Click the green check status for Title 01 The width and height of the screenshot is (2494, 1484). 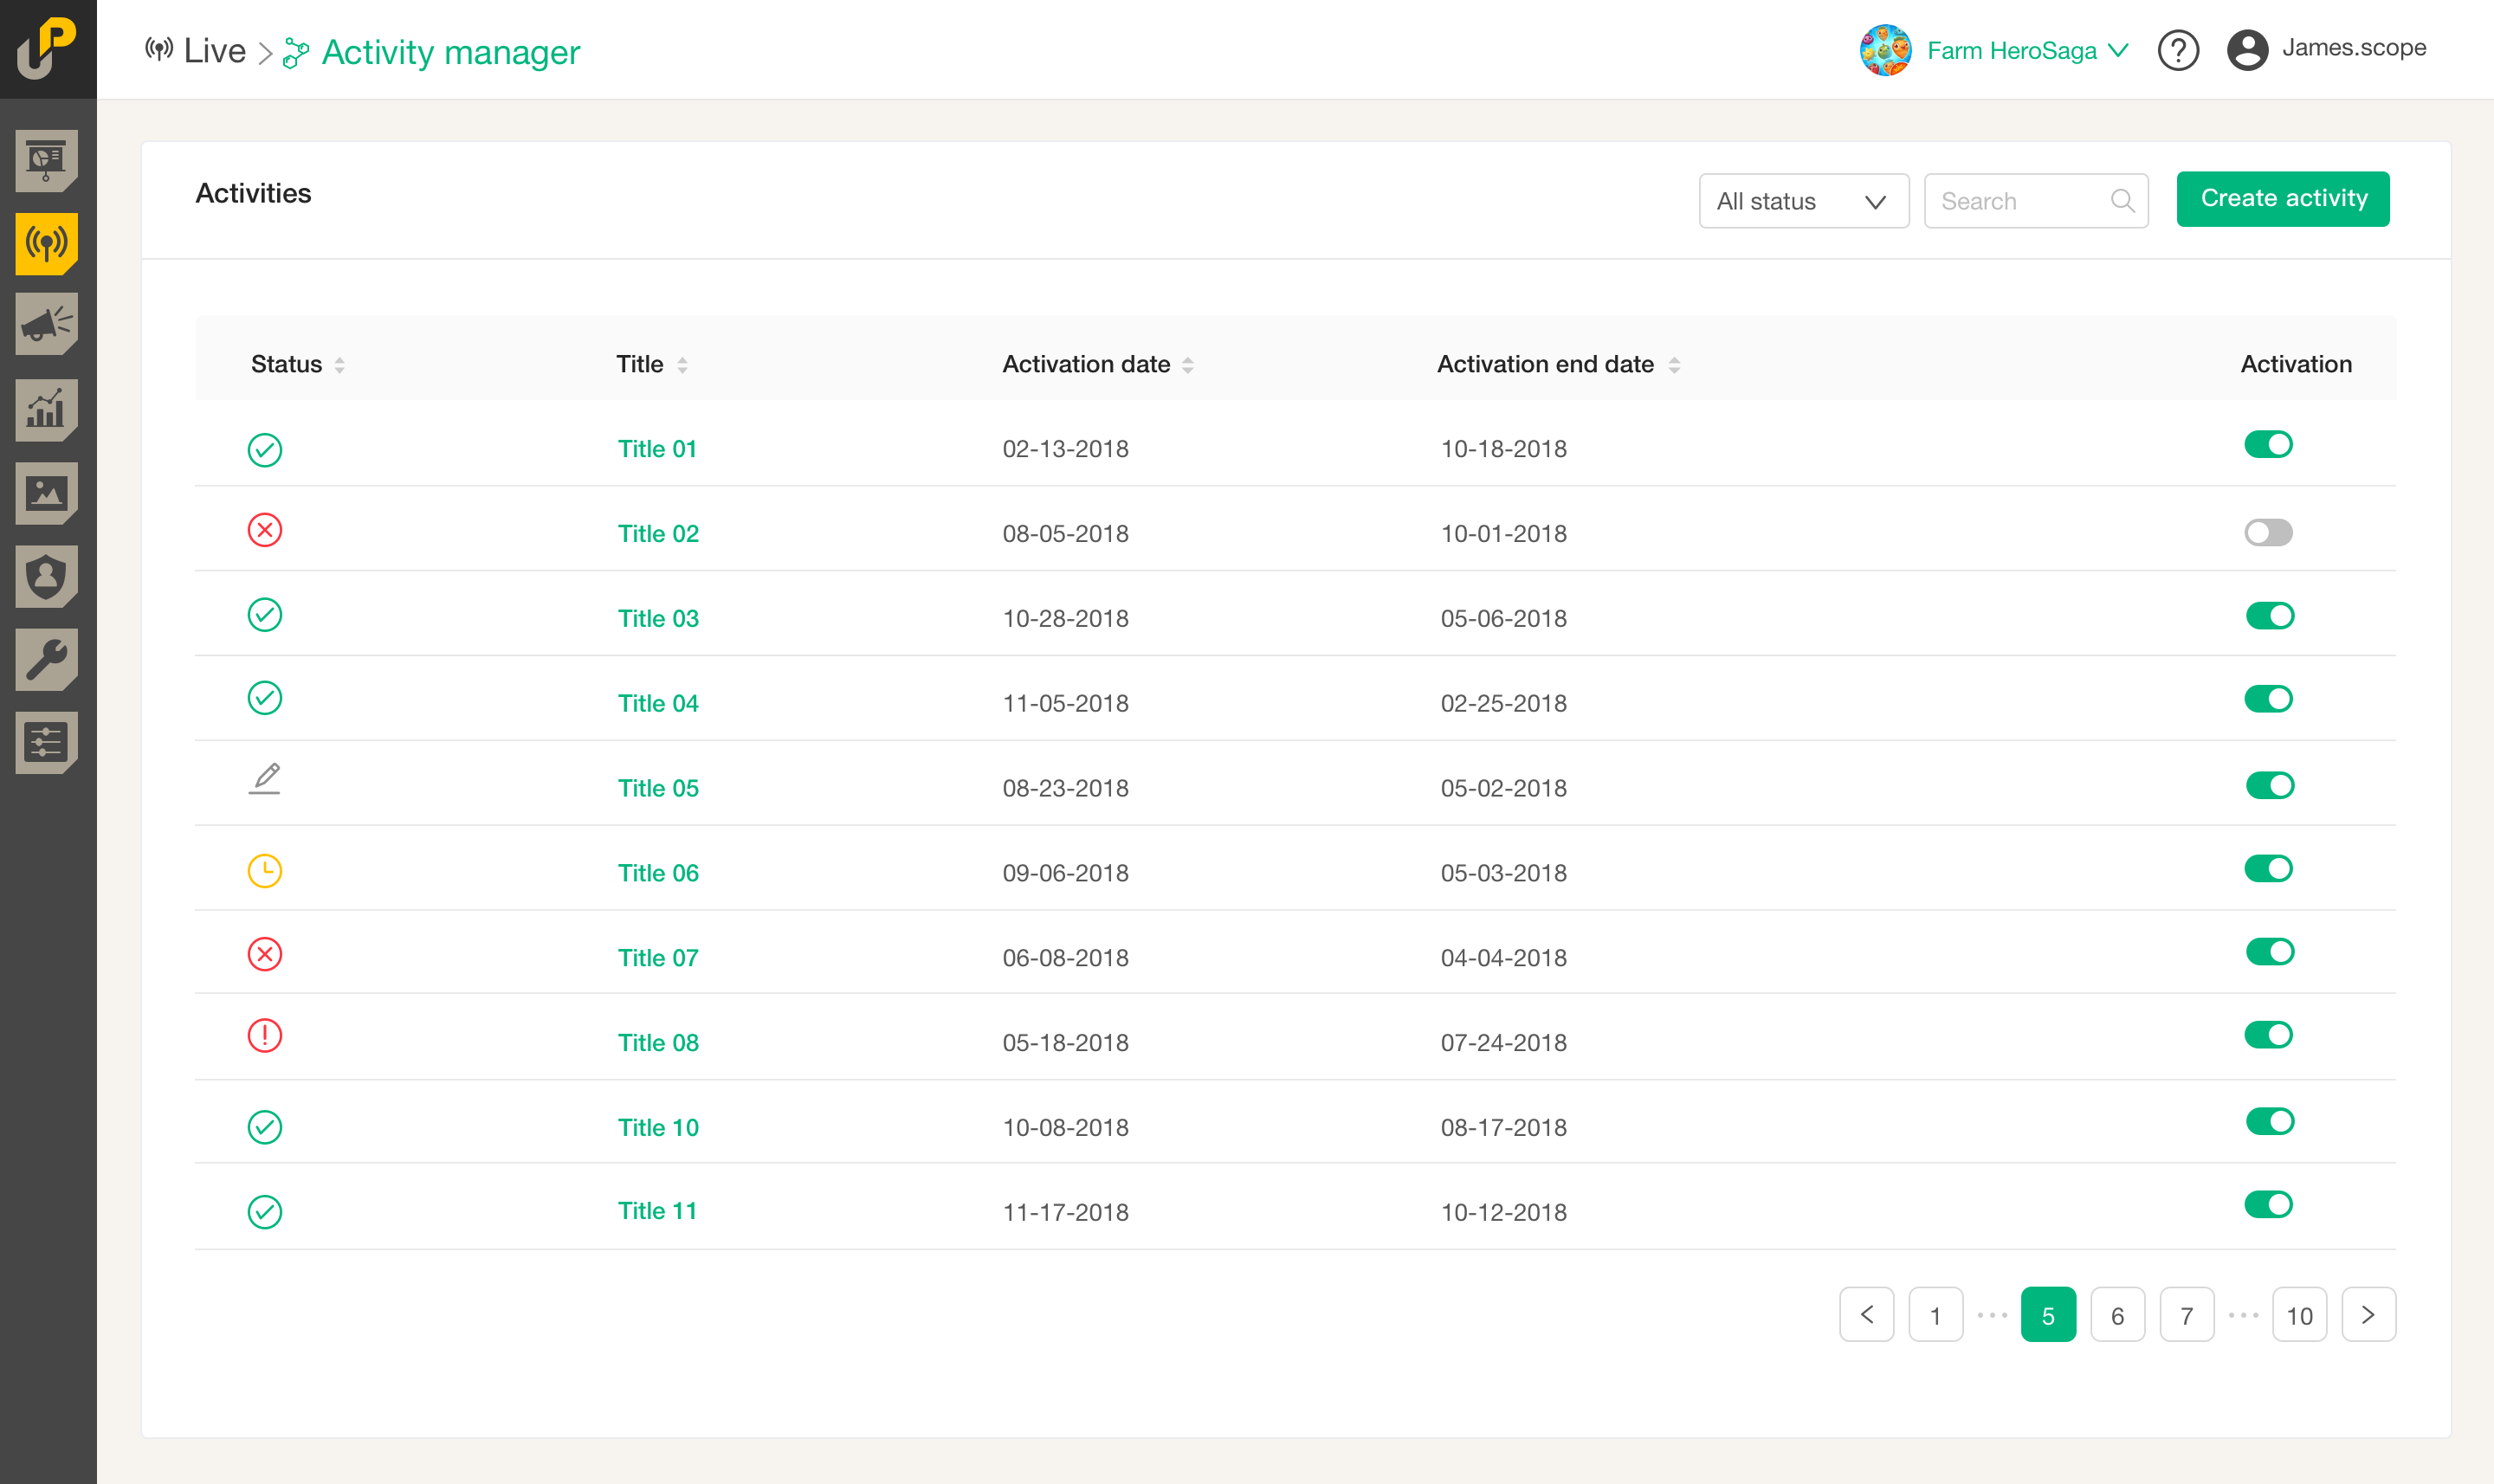click(264, 450)
